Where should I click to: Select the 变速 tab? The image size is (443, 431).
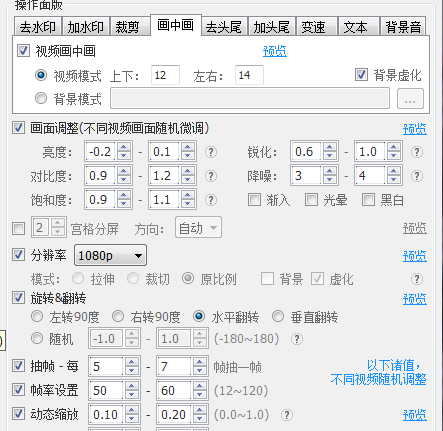pos(316,27)
